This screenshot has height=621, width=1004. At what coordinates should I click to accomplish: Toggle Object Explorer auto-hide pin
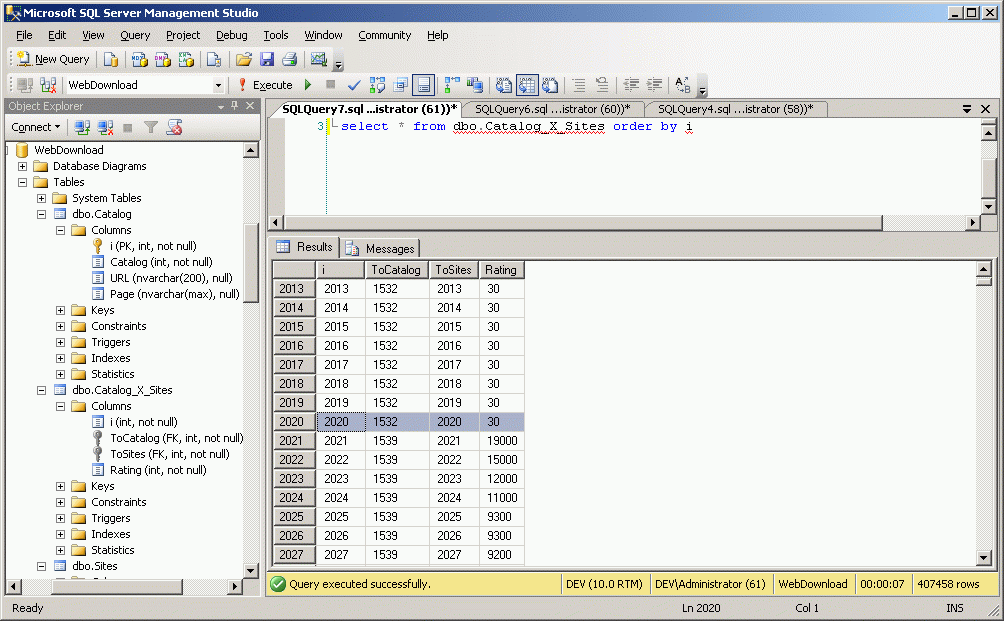235,106
